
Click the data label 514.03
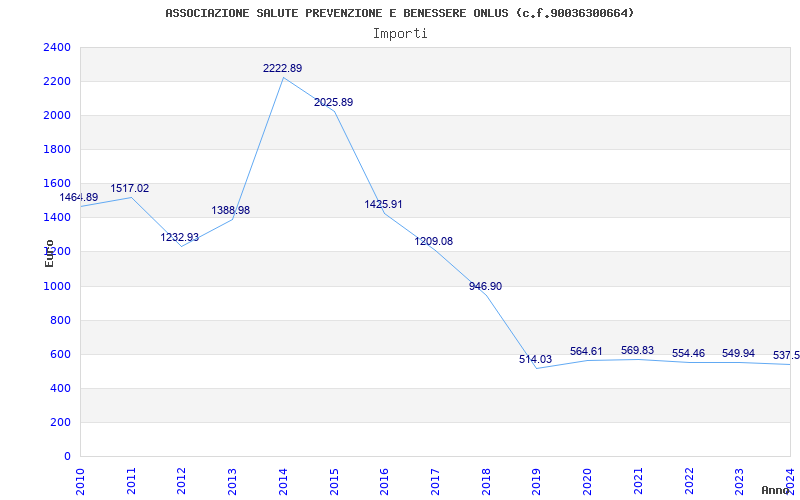(x=535, y=360)
